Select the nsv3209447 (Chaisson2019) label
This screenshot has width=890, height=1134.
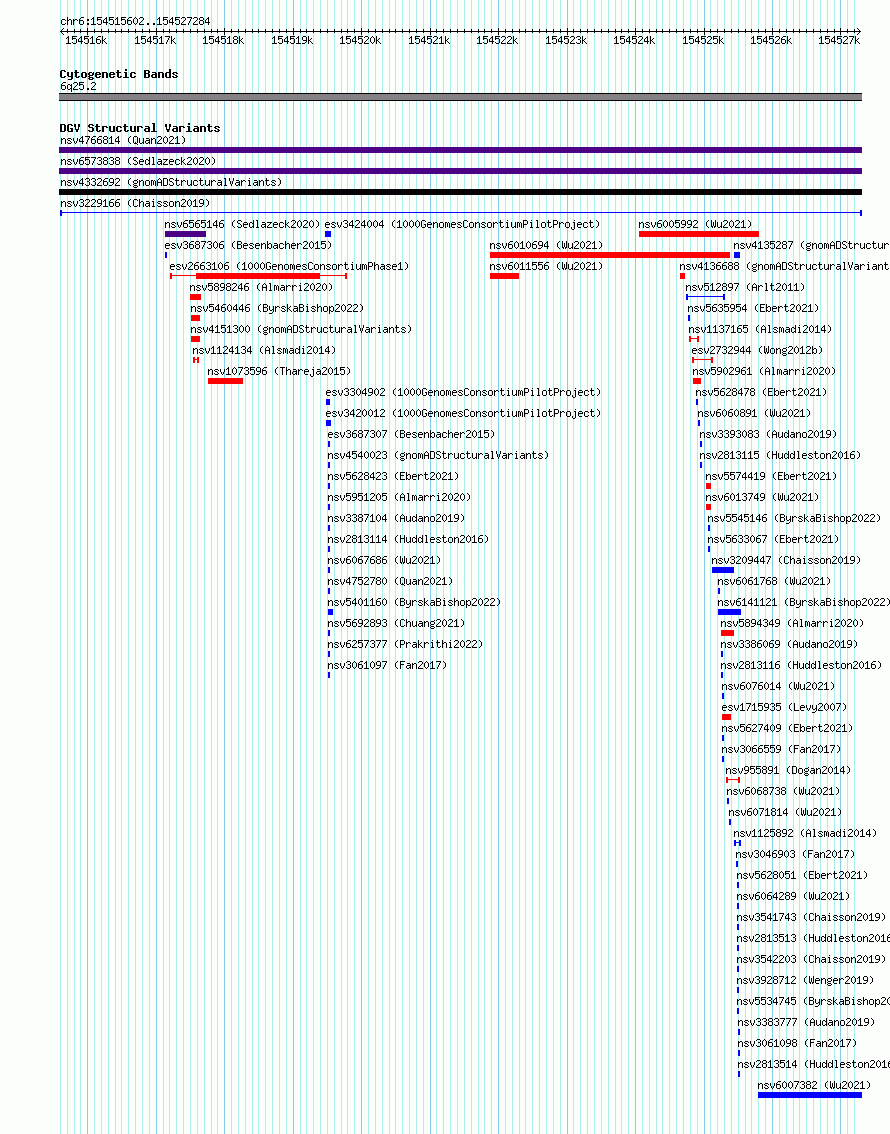(787, 560)
